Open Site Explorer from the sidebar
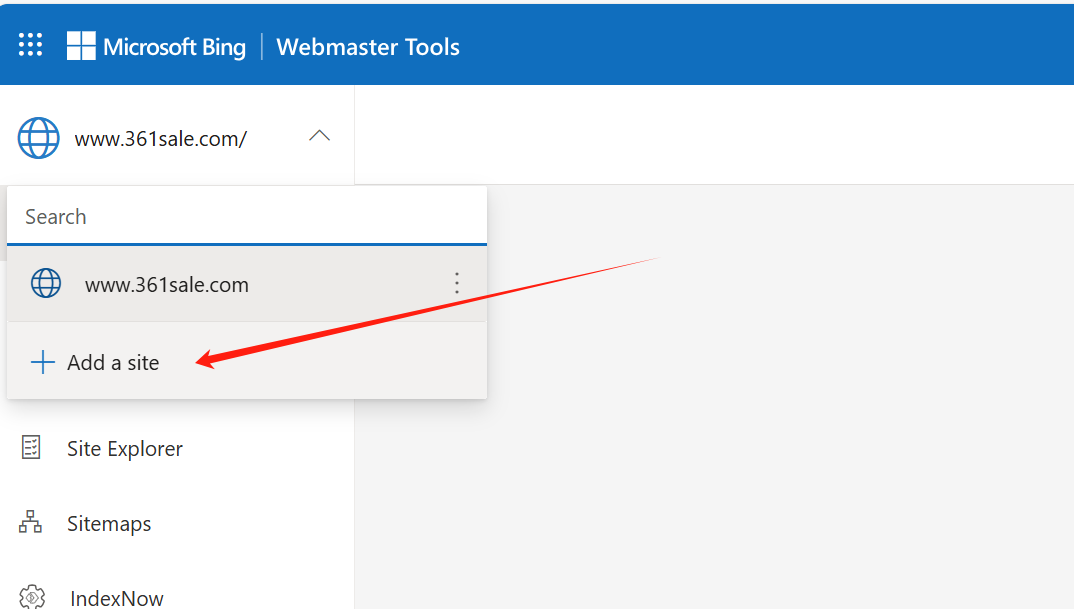Screen dimensions: 1074x609 (125, 449)
